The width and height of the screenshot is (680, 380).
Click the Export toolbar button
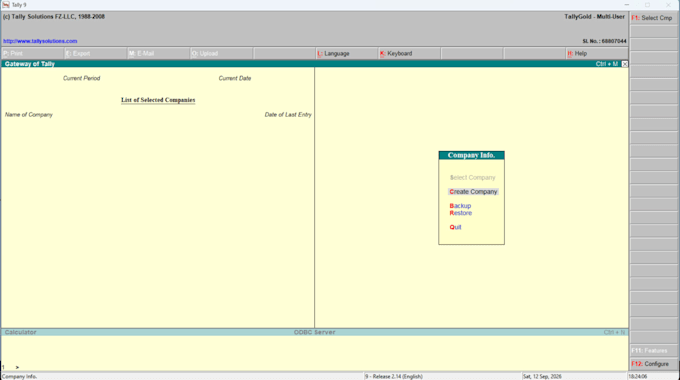tap(95, 53)
